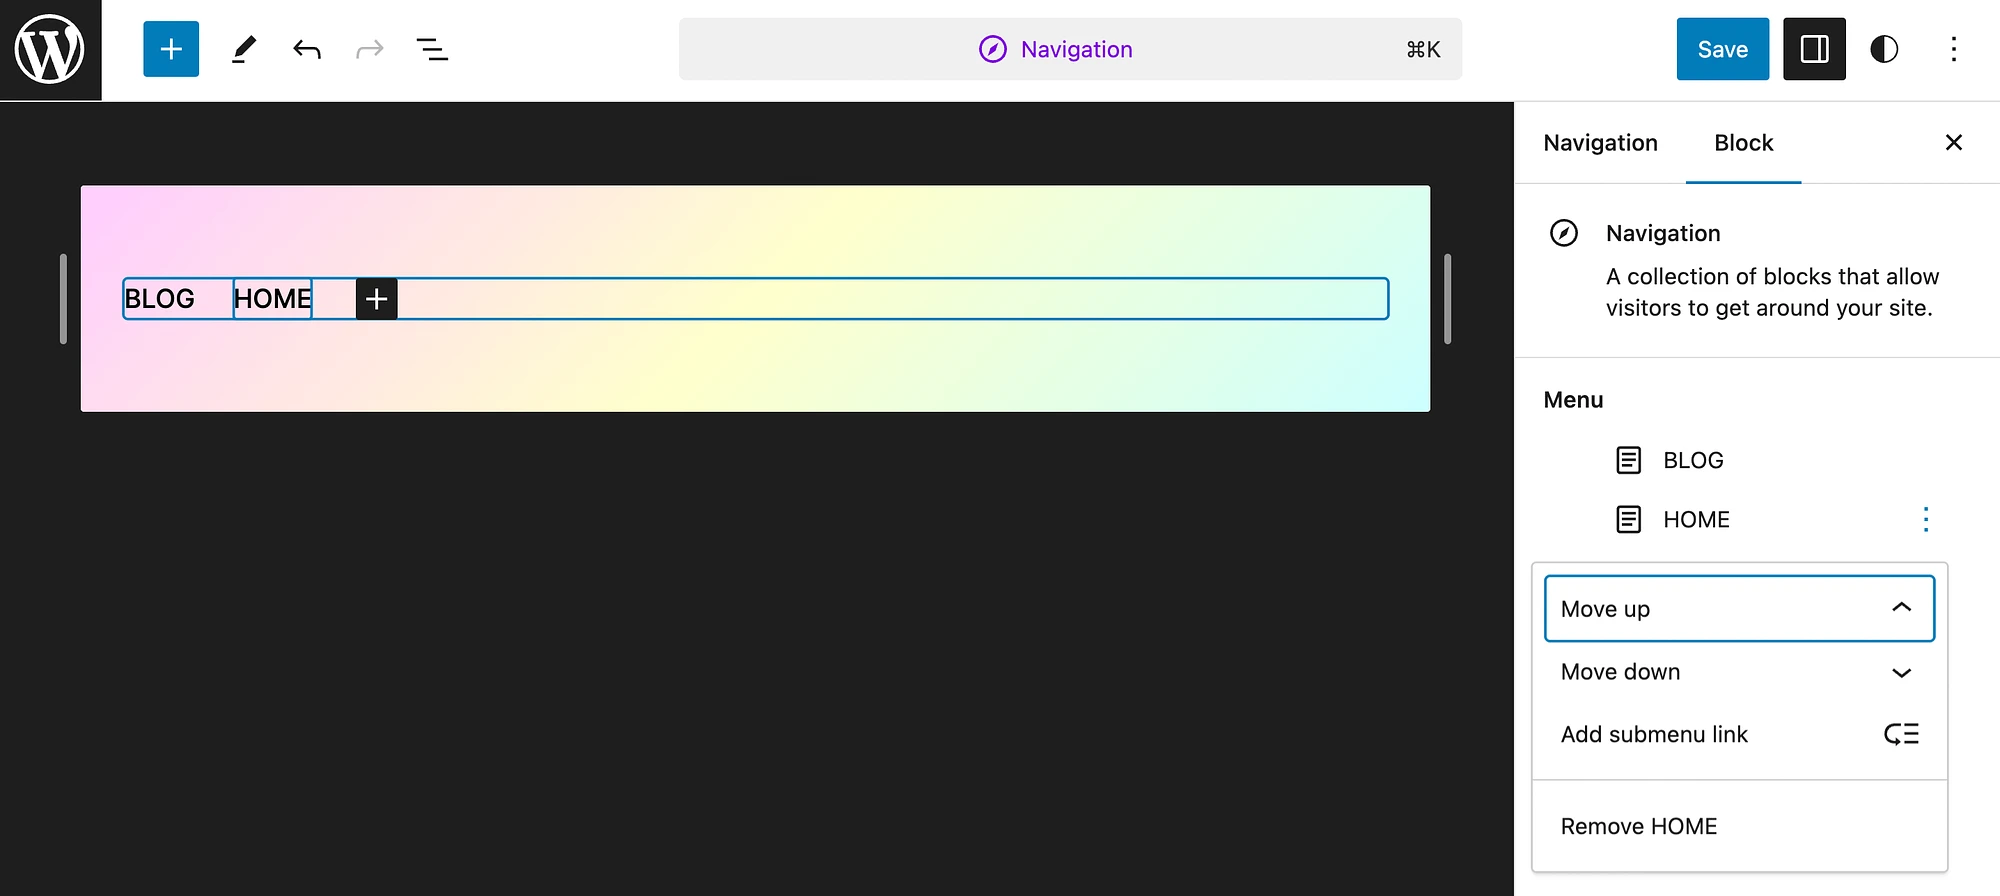Image resolution: width=2000 pixels, height=896 pixels.
Task: Choose Add submenu link
Action: (x=1739, y=734)
